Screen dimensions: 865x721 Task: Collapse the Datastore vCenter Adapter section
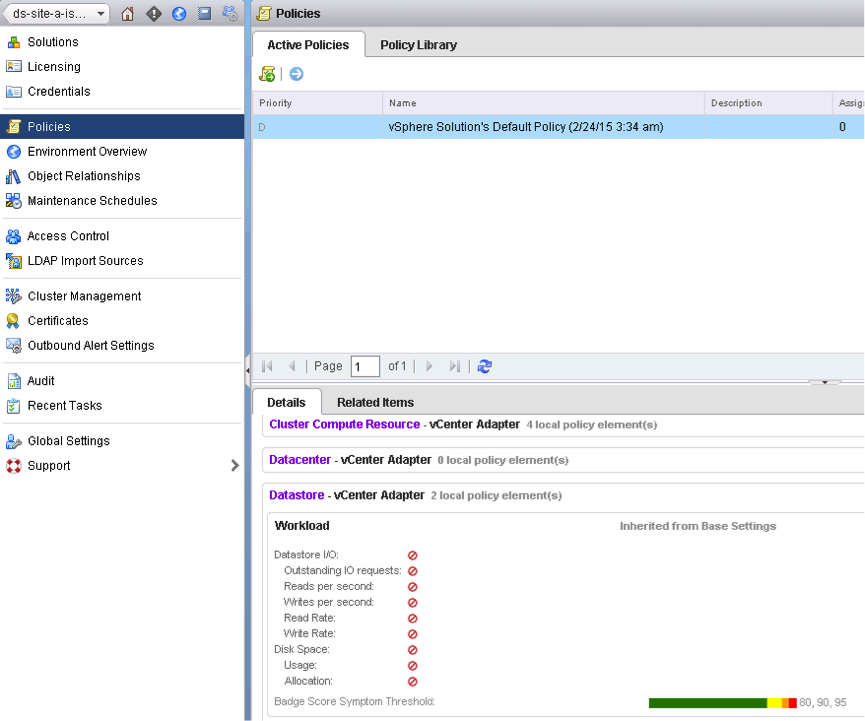click(x=296, y=495)
